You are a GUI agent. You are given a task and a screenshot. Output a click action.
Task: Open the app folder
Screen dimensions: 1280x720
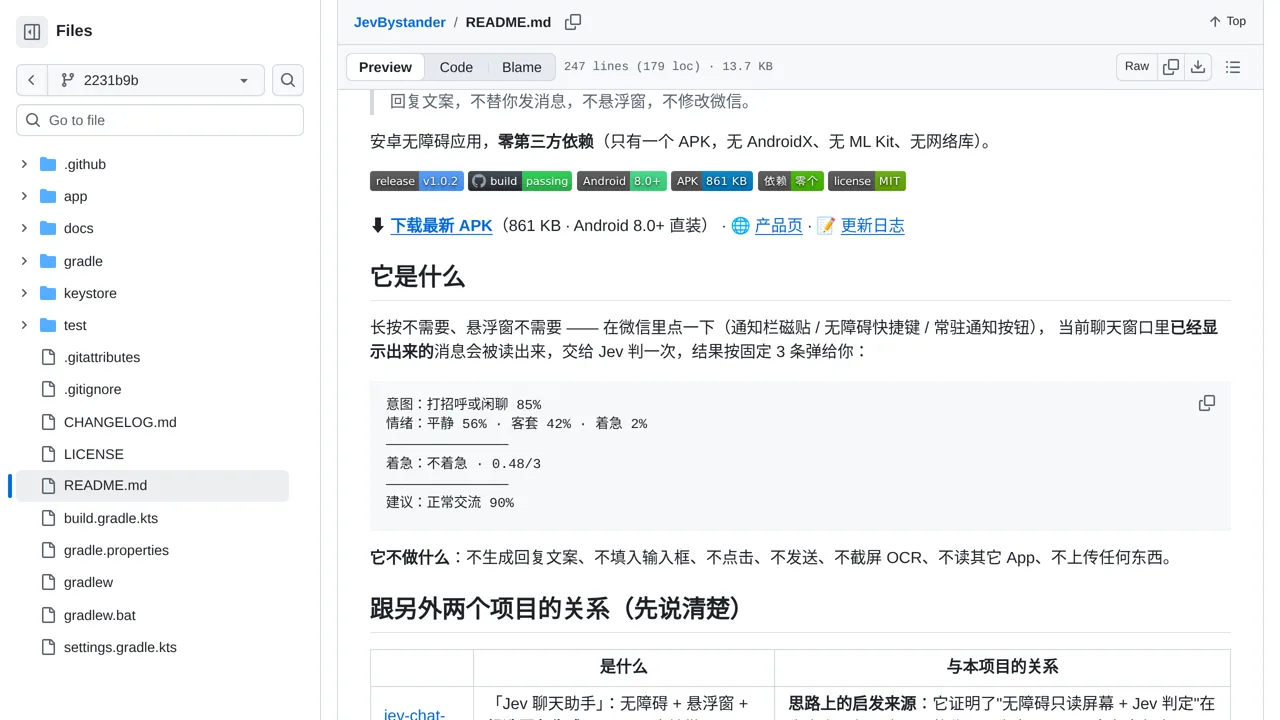click(76, 196)
